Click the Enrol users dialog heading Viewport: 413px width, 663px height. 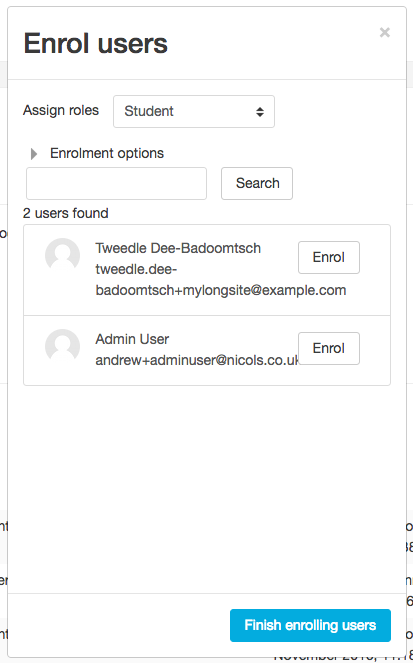(x=96, y=43)
